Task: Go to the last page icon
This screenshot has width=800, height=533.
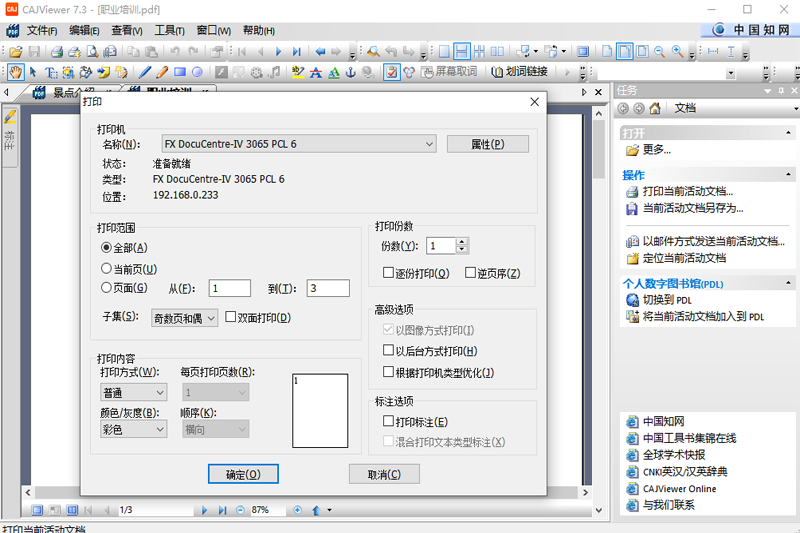Action: pos(297,51)
